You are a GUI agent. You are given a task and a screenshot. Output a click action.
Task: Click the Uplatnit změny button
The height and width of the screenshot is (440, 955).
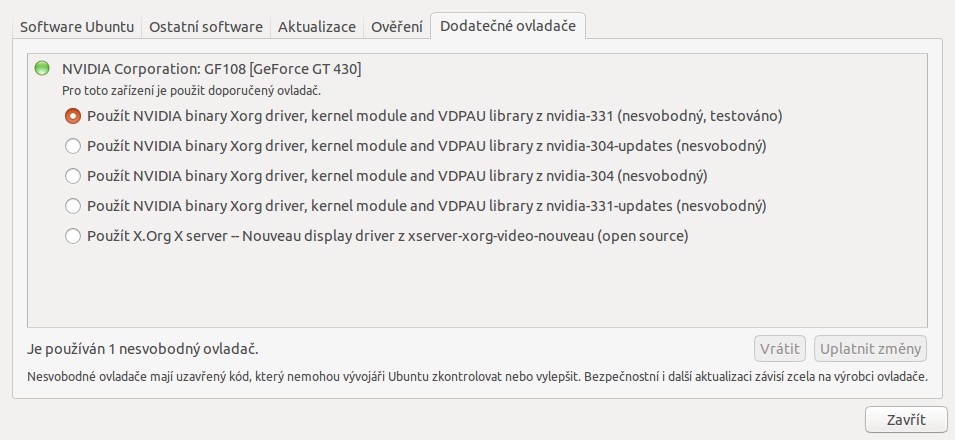(x=870, y=349)
